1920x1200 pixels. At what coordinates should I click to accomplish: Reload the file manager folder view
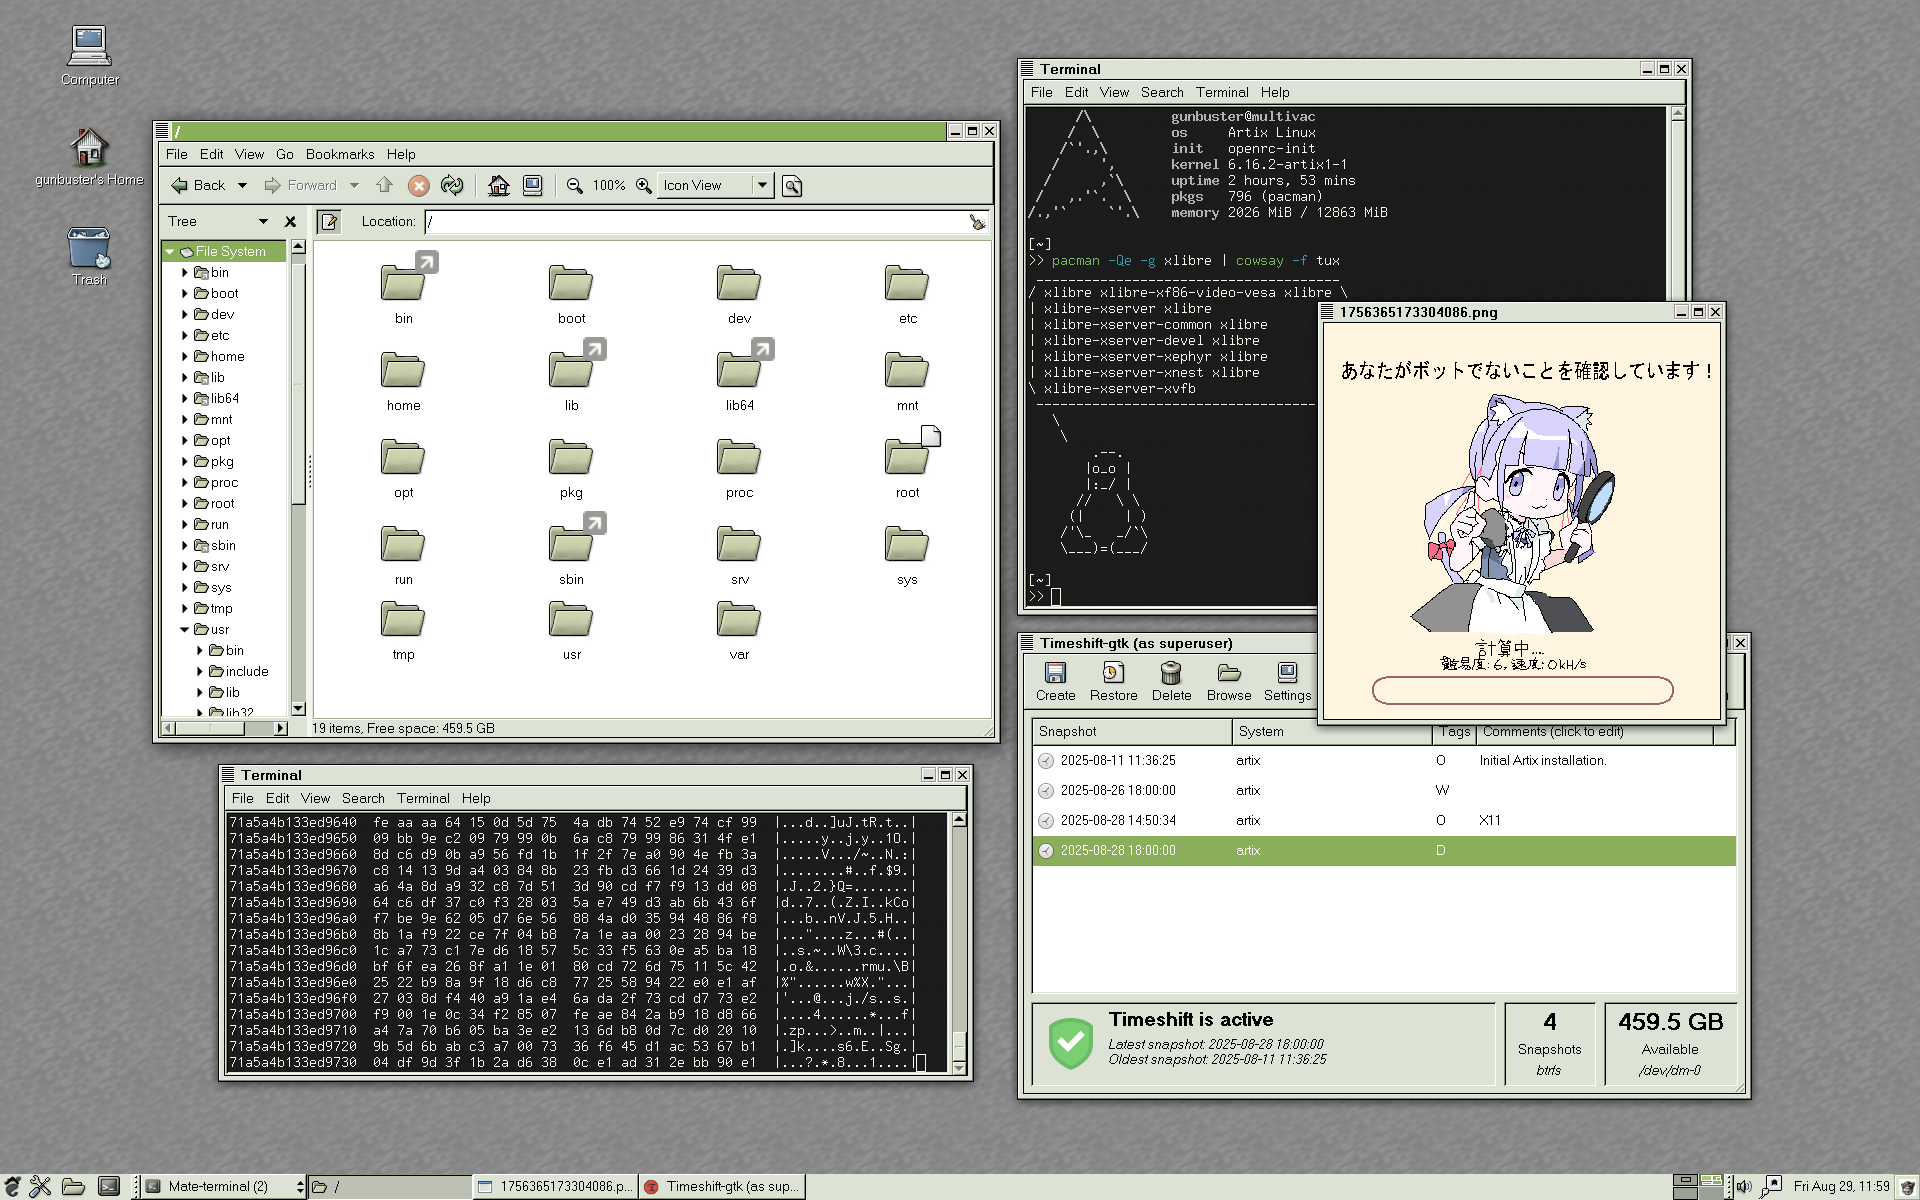(452, 185)
